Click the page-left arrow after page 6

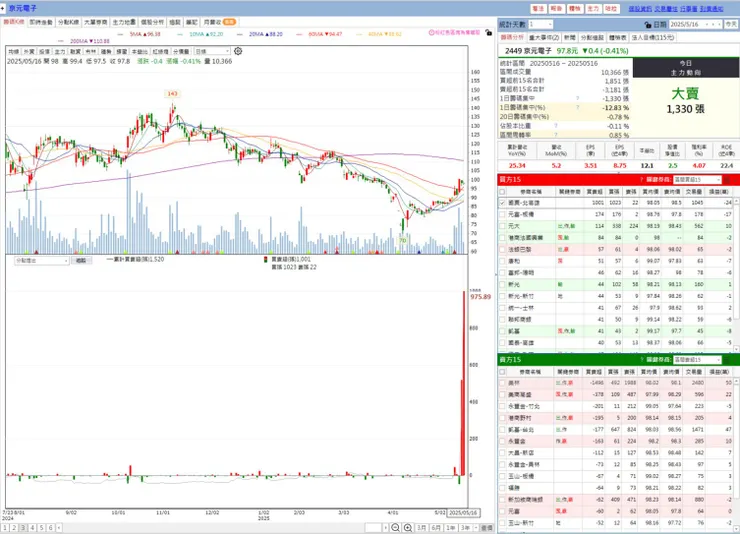tap(59, 528)
